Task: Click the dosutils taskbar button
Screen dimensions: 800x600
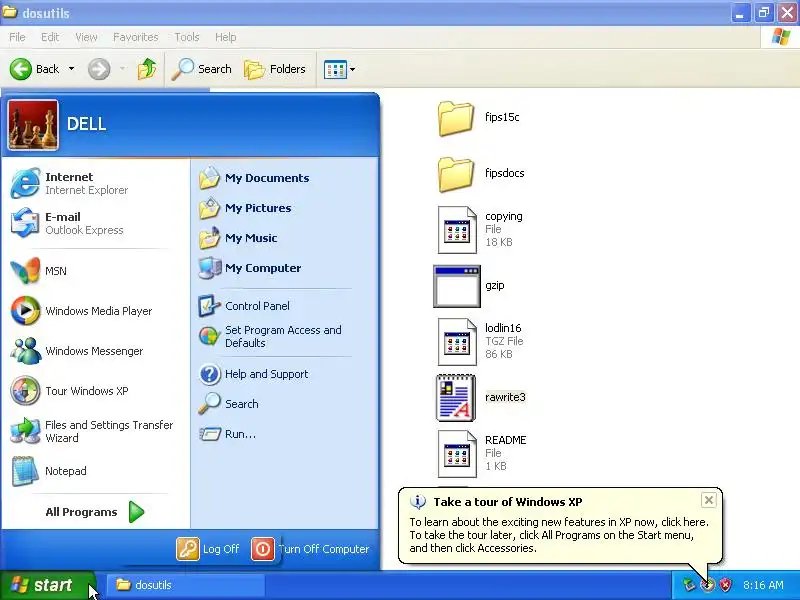Action: point(186,585)
